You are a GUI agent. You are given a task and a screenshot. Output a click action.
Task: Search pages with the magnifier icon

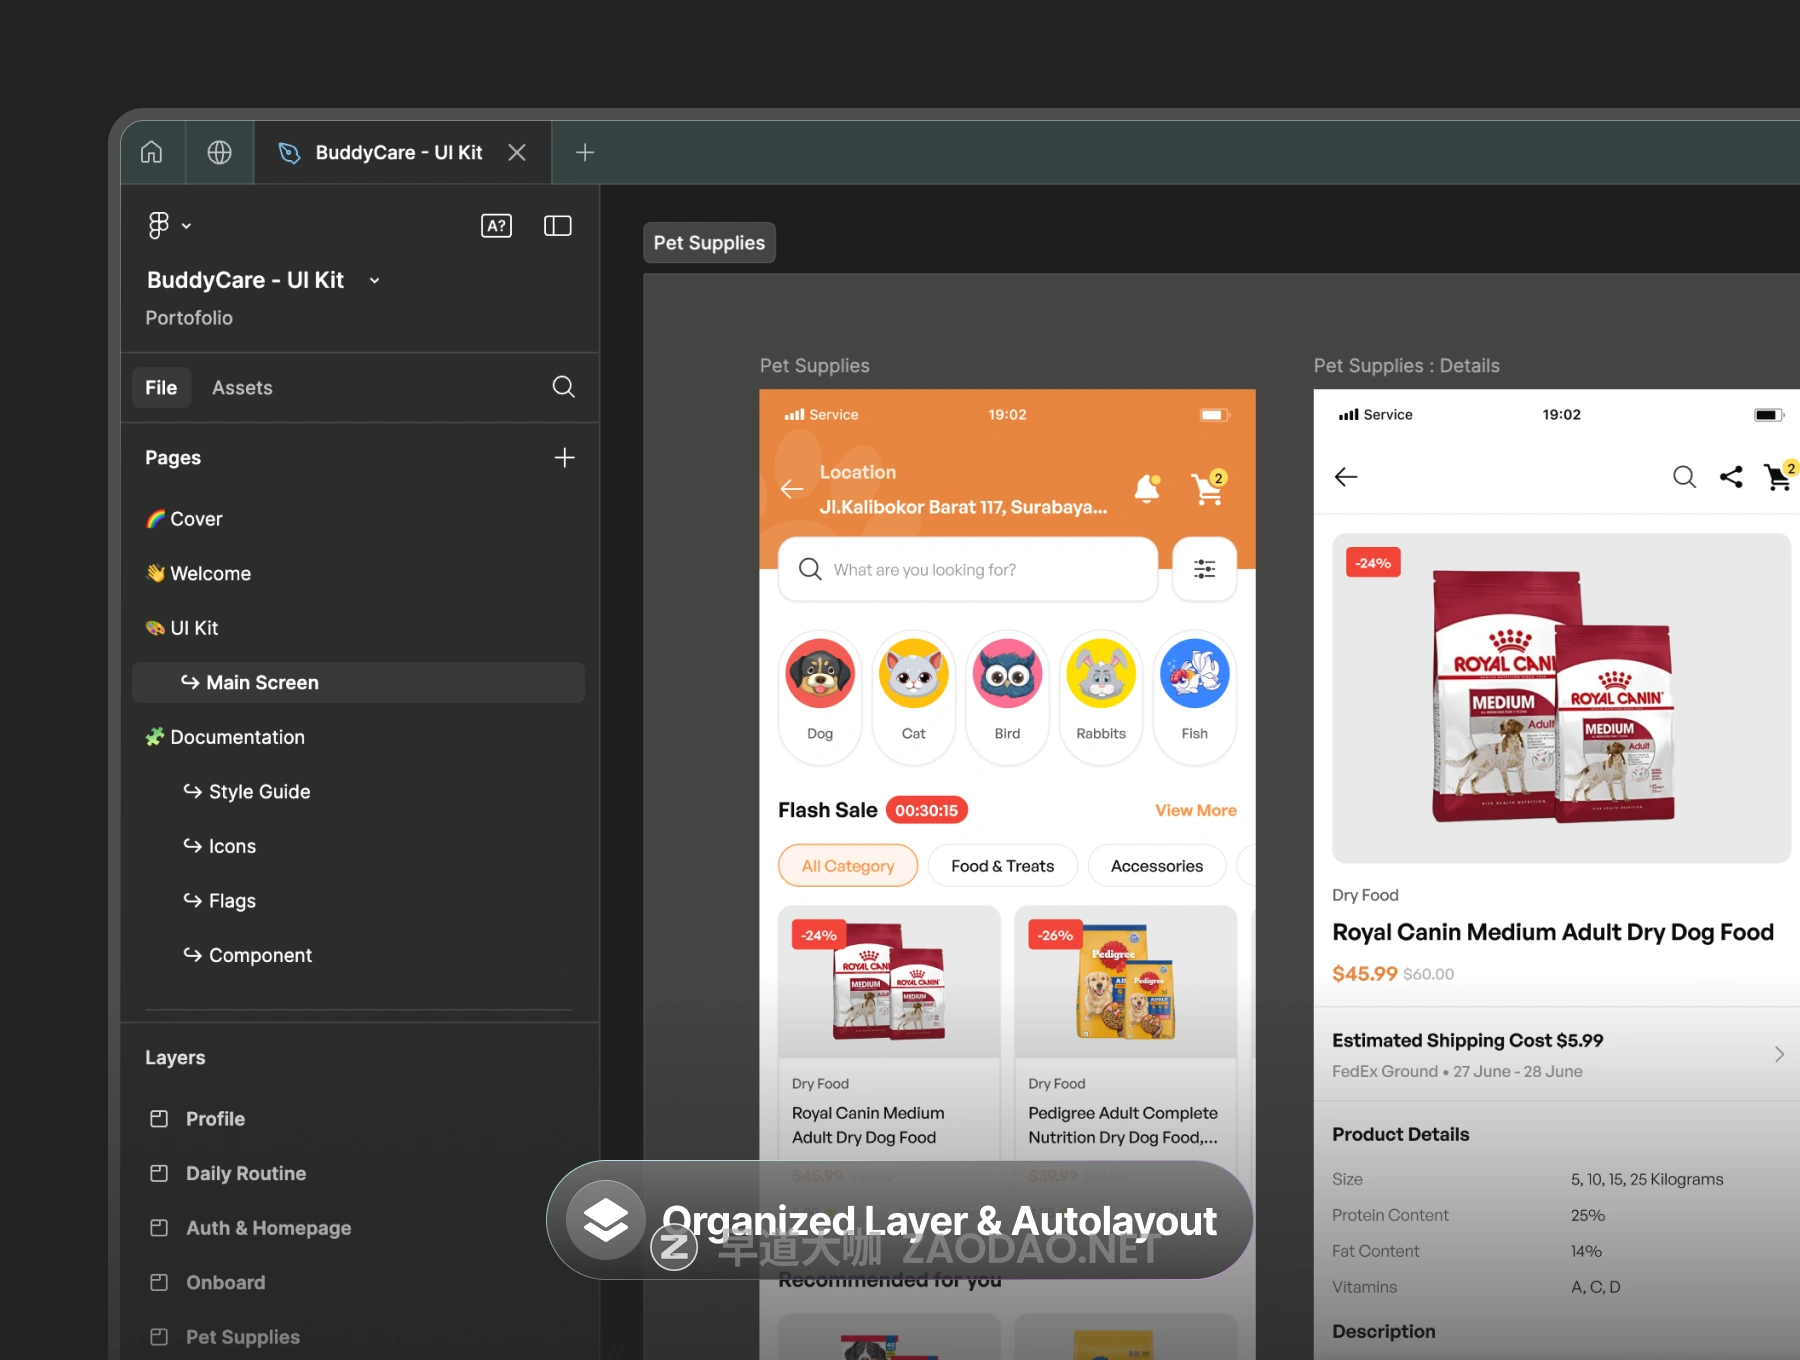click(564, 387)
